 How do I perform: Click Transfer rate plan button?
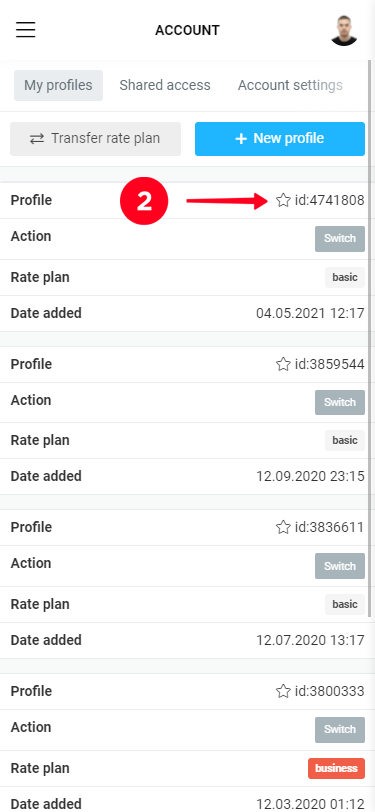click(x=95, y=139)
